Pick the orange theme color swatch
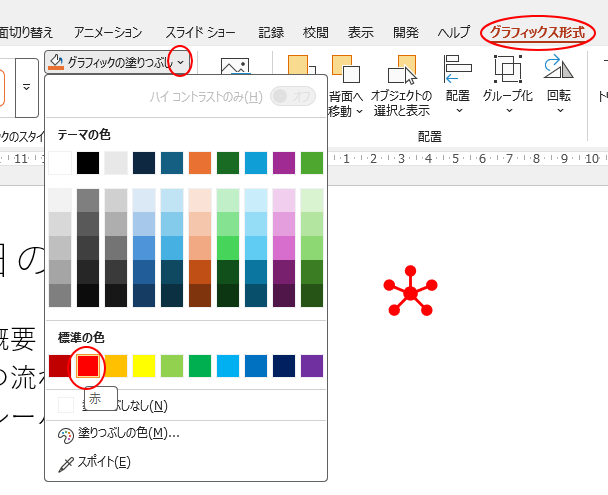The width and height of the screenshot is (608, 495). pyautogui.click(x=200, y=163)
